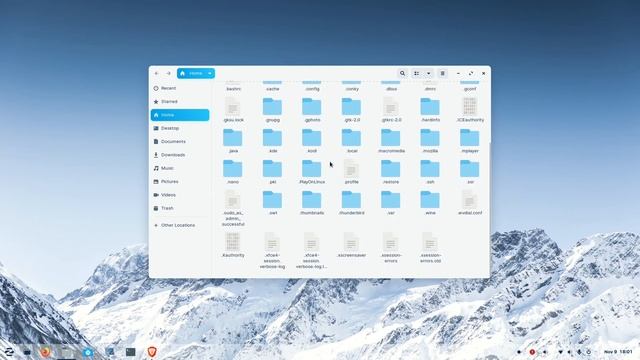
Task: Go back using the back arrow
Action: 157,73
